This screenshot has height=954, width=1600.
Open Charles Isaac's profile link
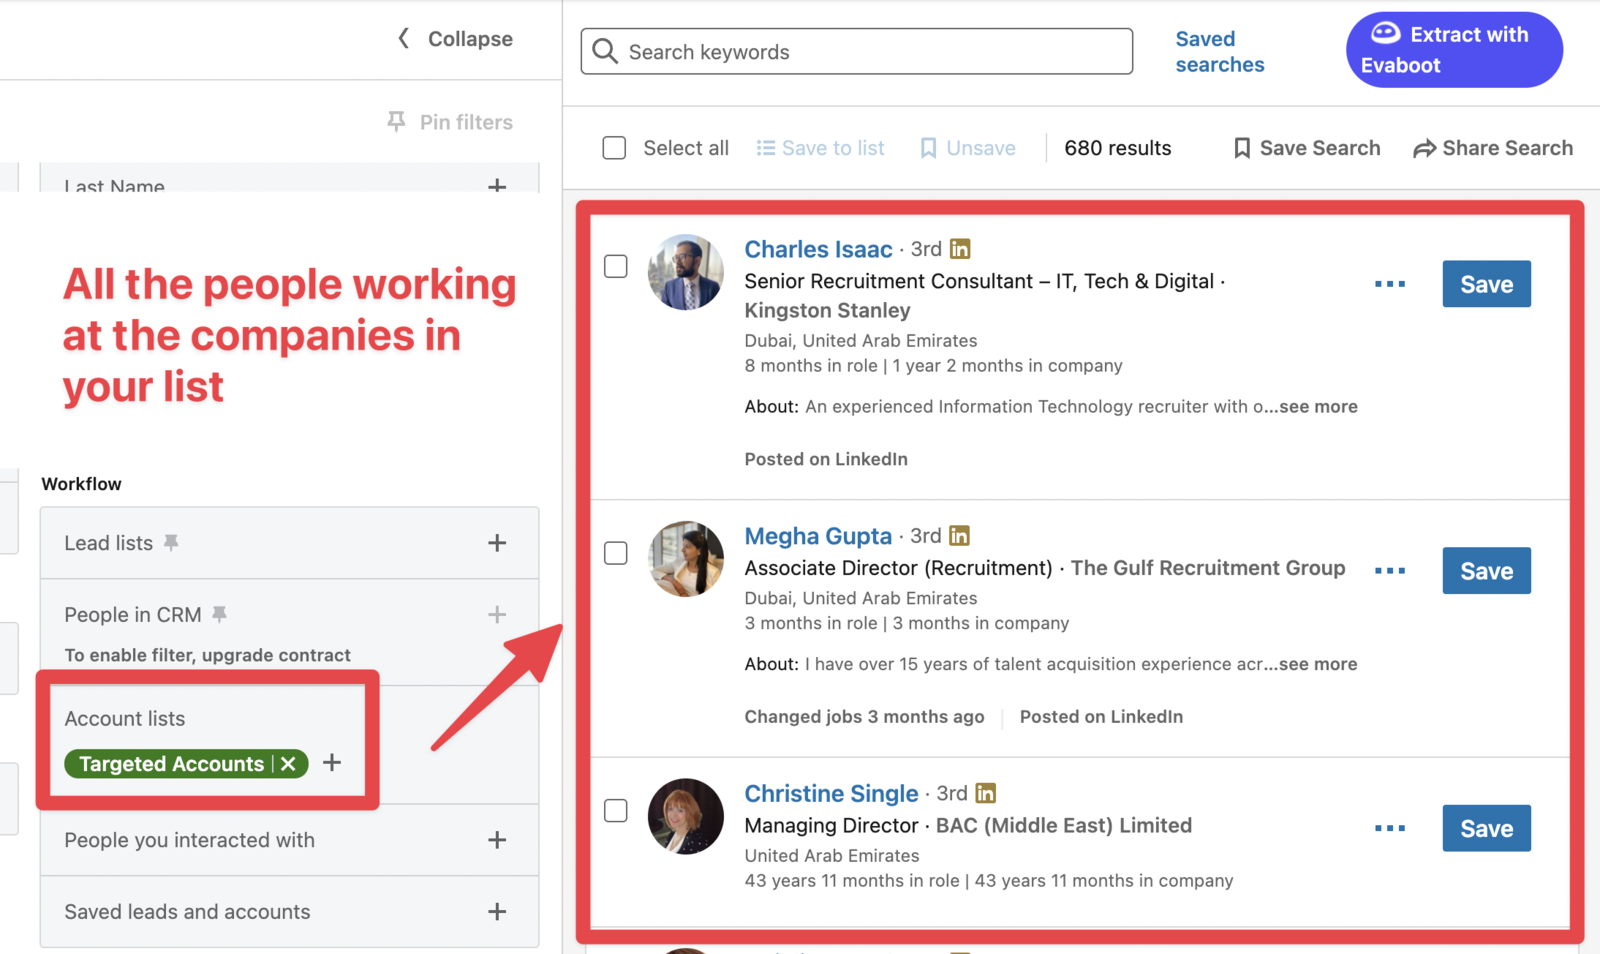818,249
